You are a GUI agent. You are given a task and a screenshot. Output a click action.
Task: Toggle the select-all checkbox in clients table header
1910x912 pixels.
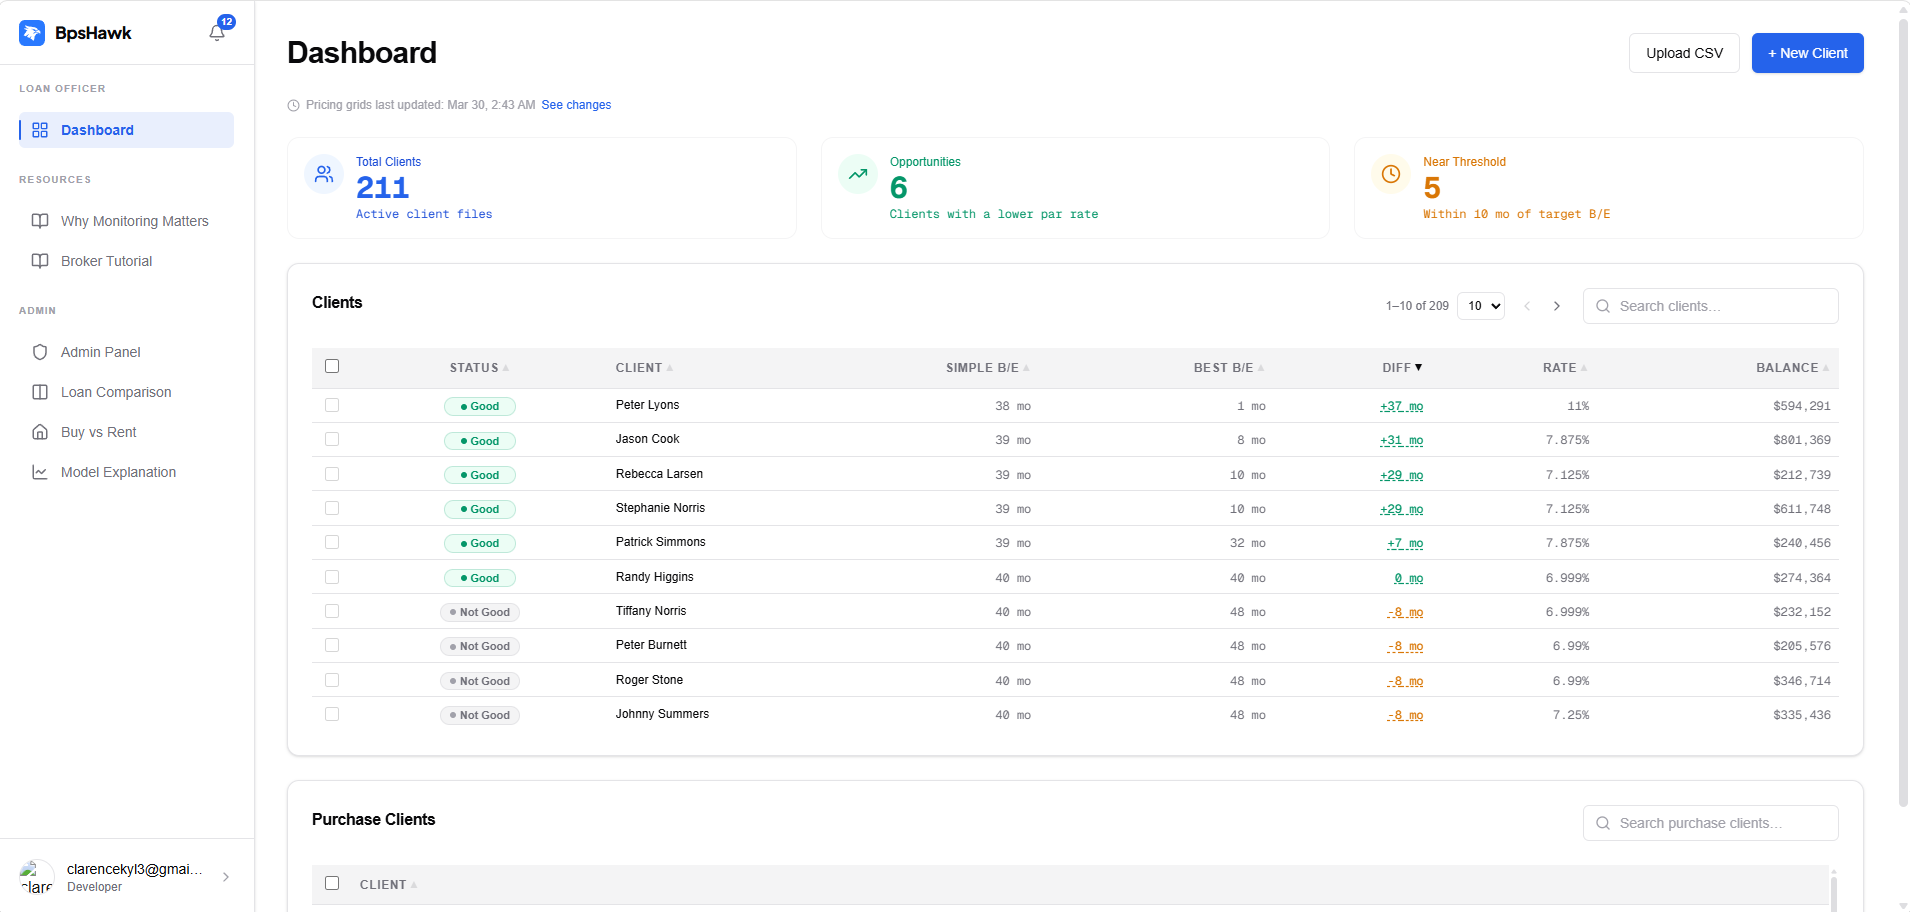tap(332, 366)
